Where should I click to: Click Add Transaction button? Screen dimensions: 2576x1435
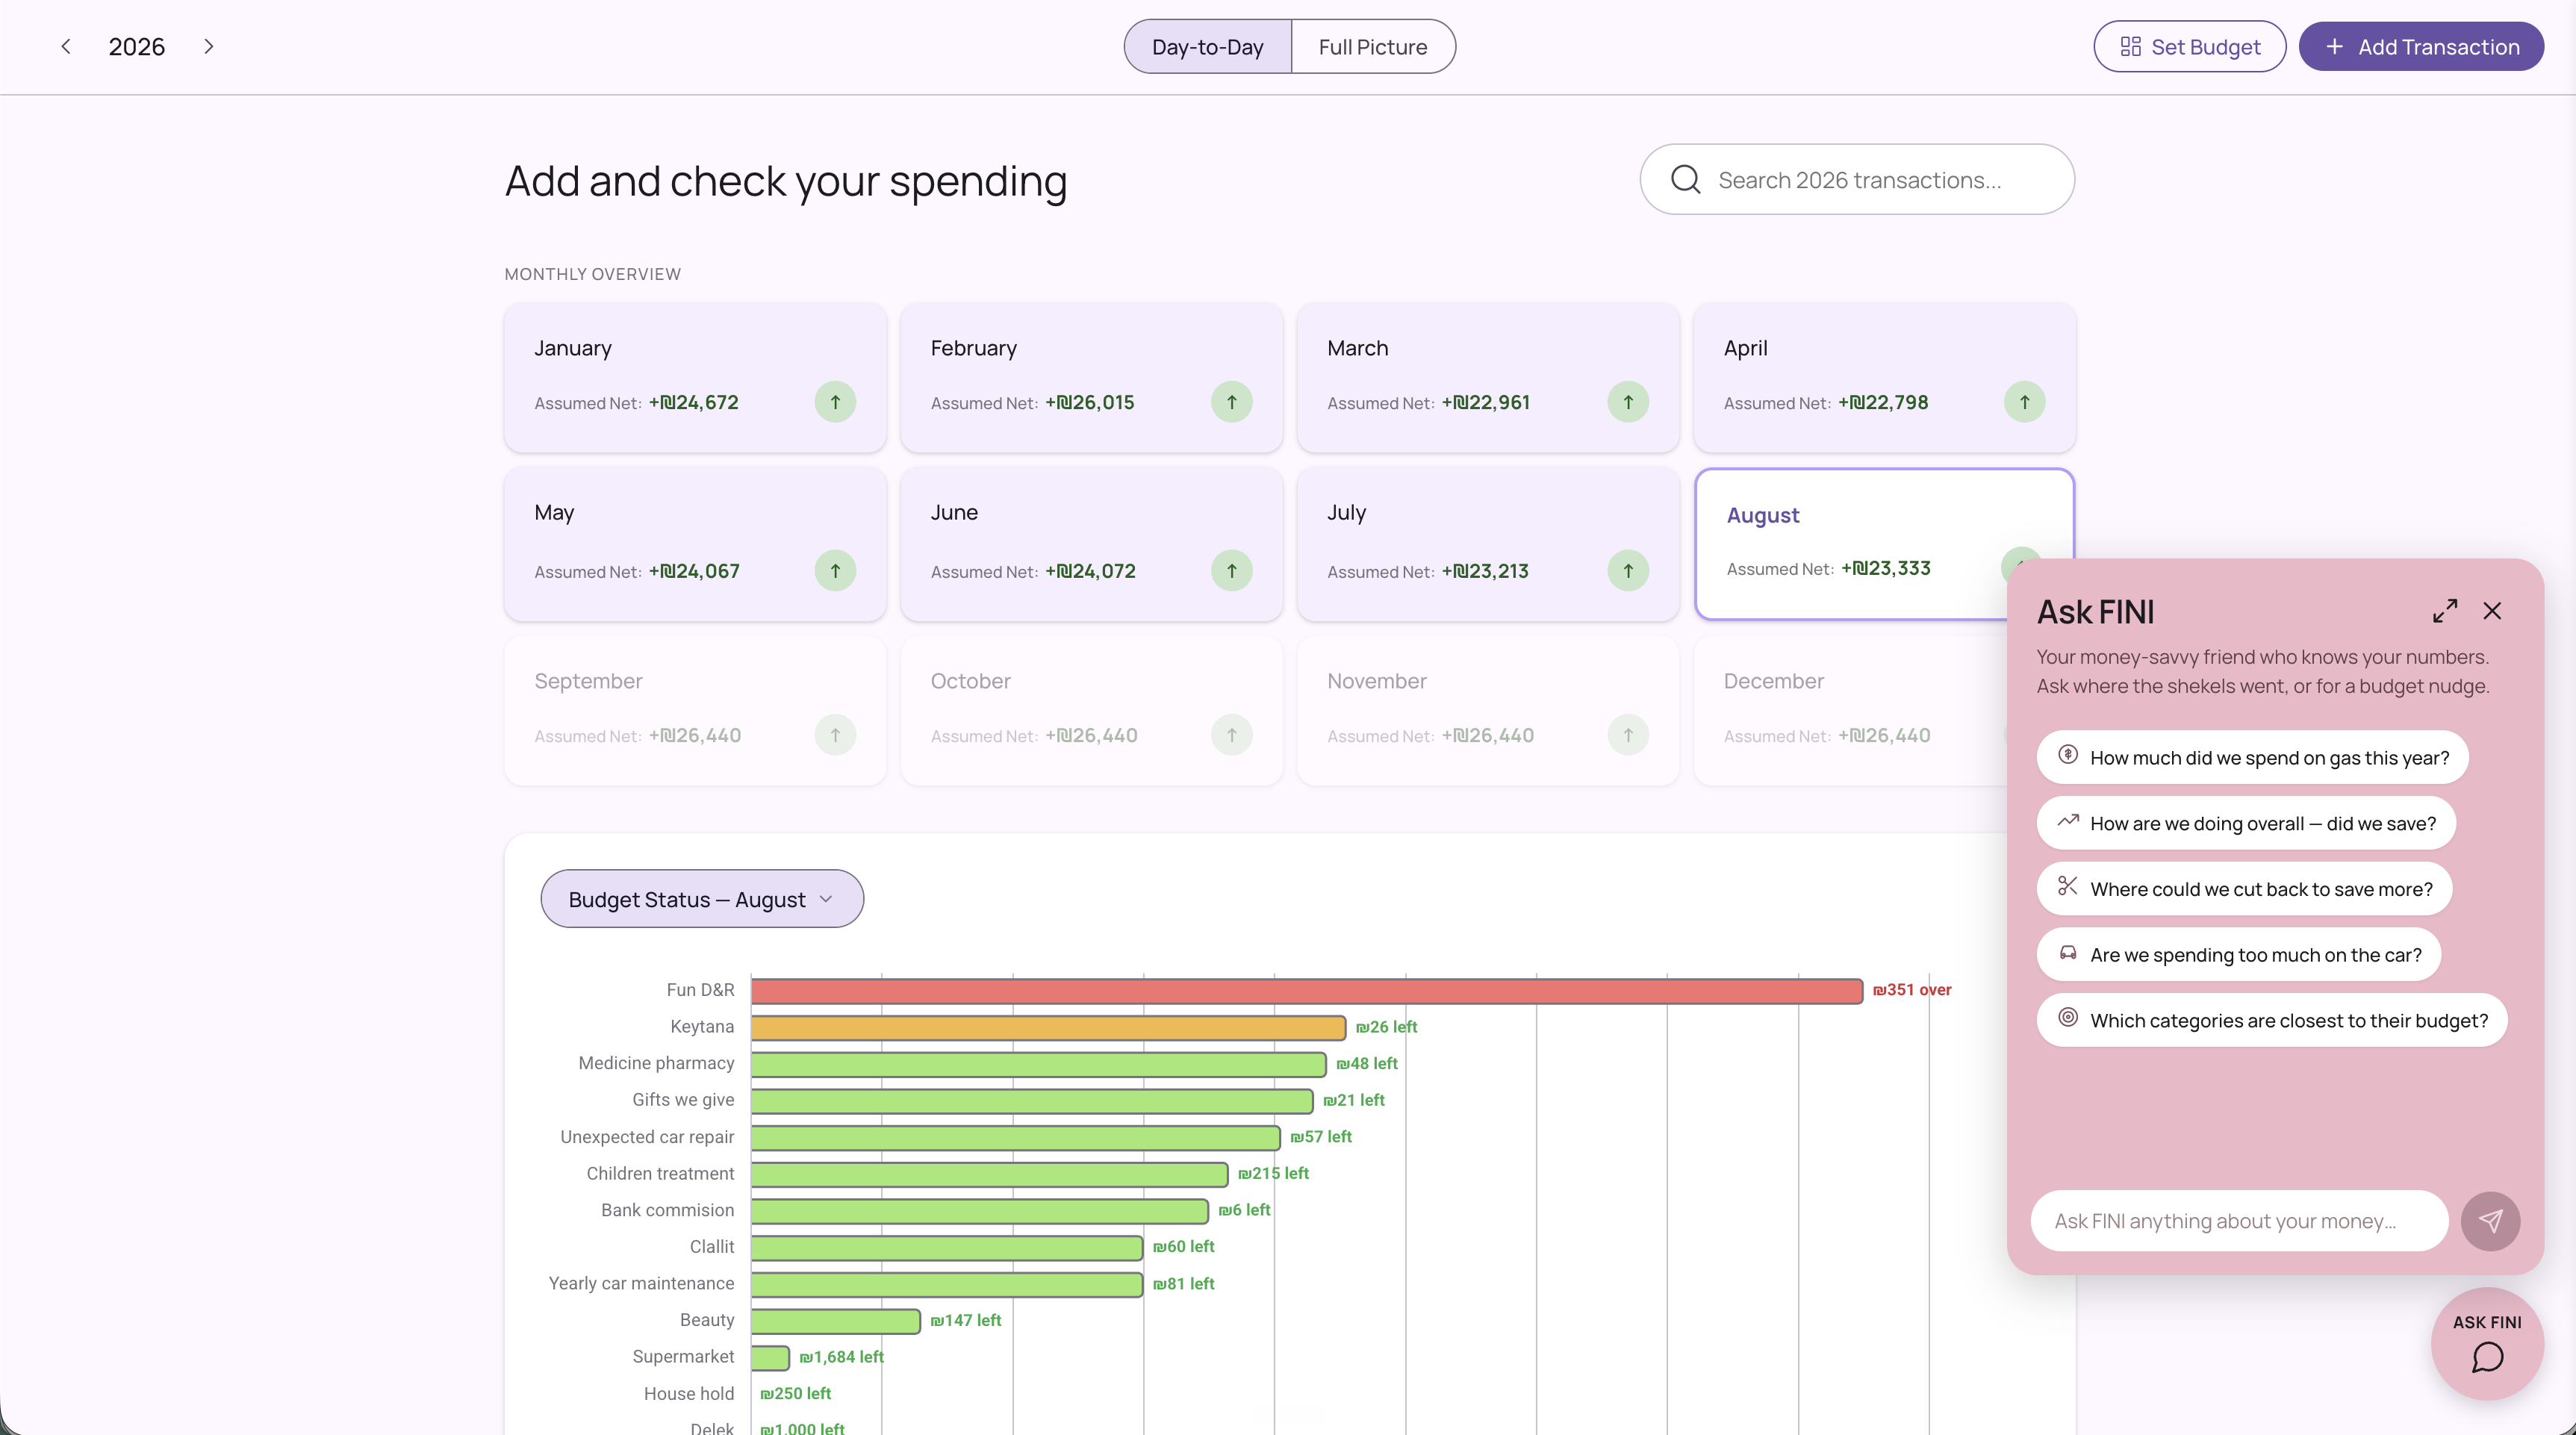click(2420, 46)
